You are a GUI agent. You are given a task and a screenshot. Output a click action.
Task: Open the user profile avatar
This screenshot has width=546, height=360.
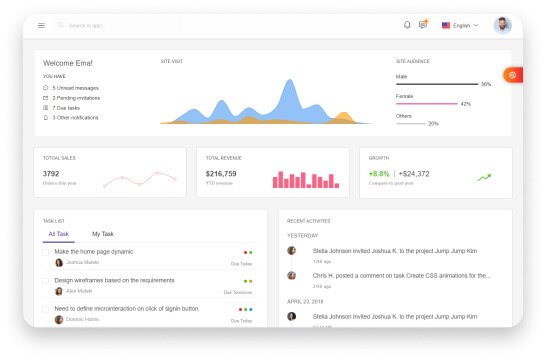tap(502, 25)
